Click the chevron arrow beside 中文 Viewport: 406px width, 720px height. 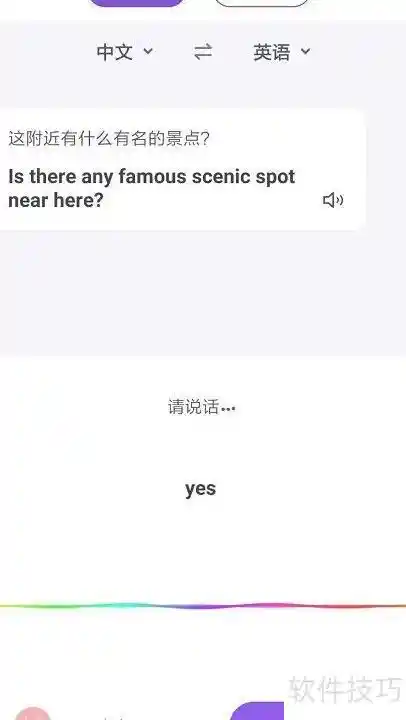[x=148, y=51]
